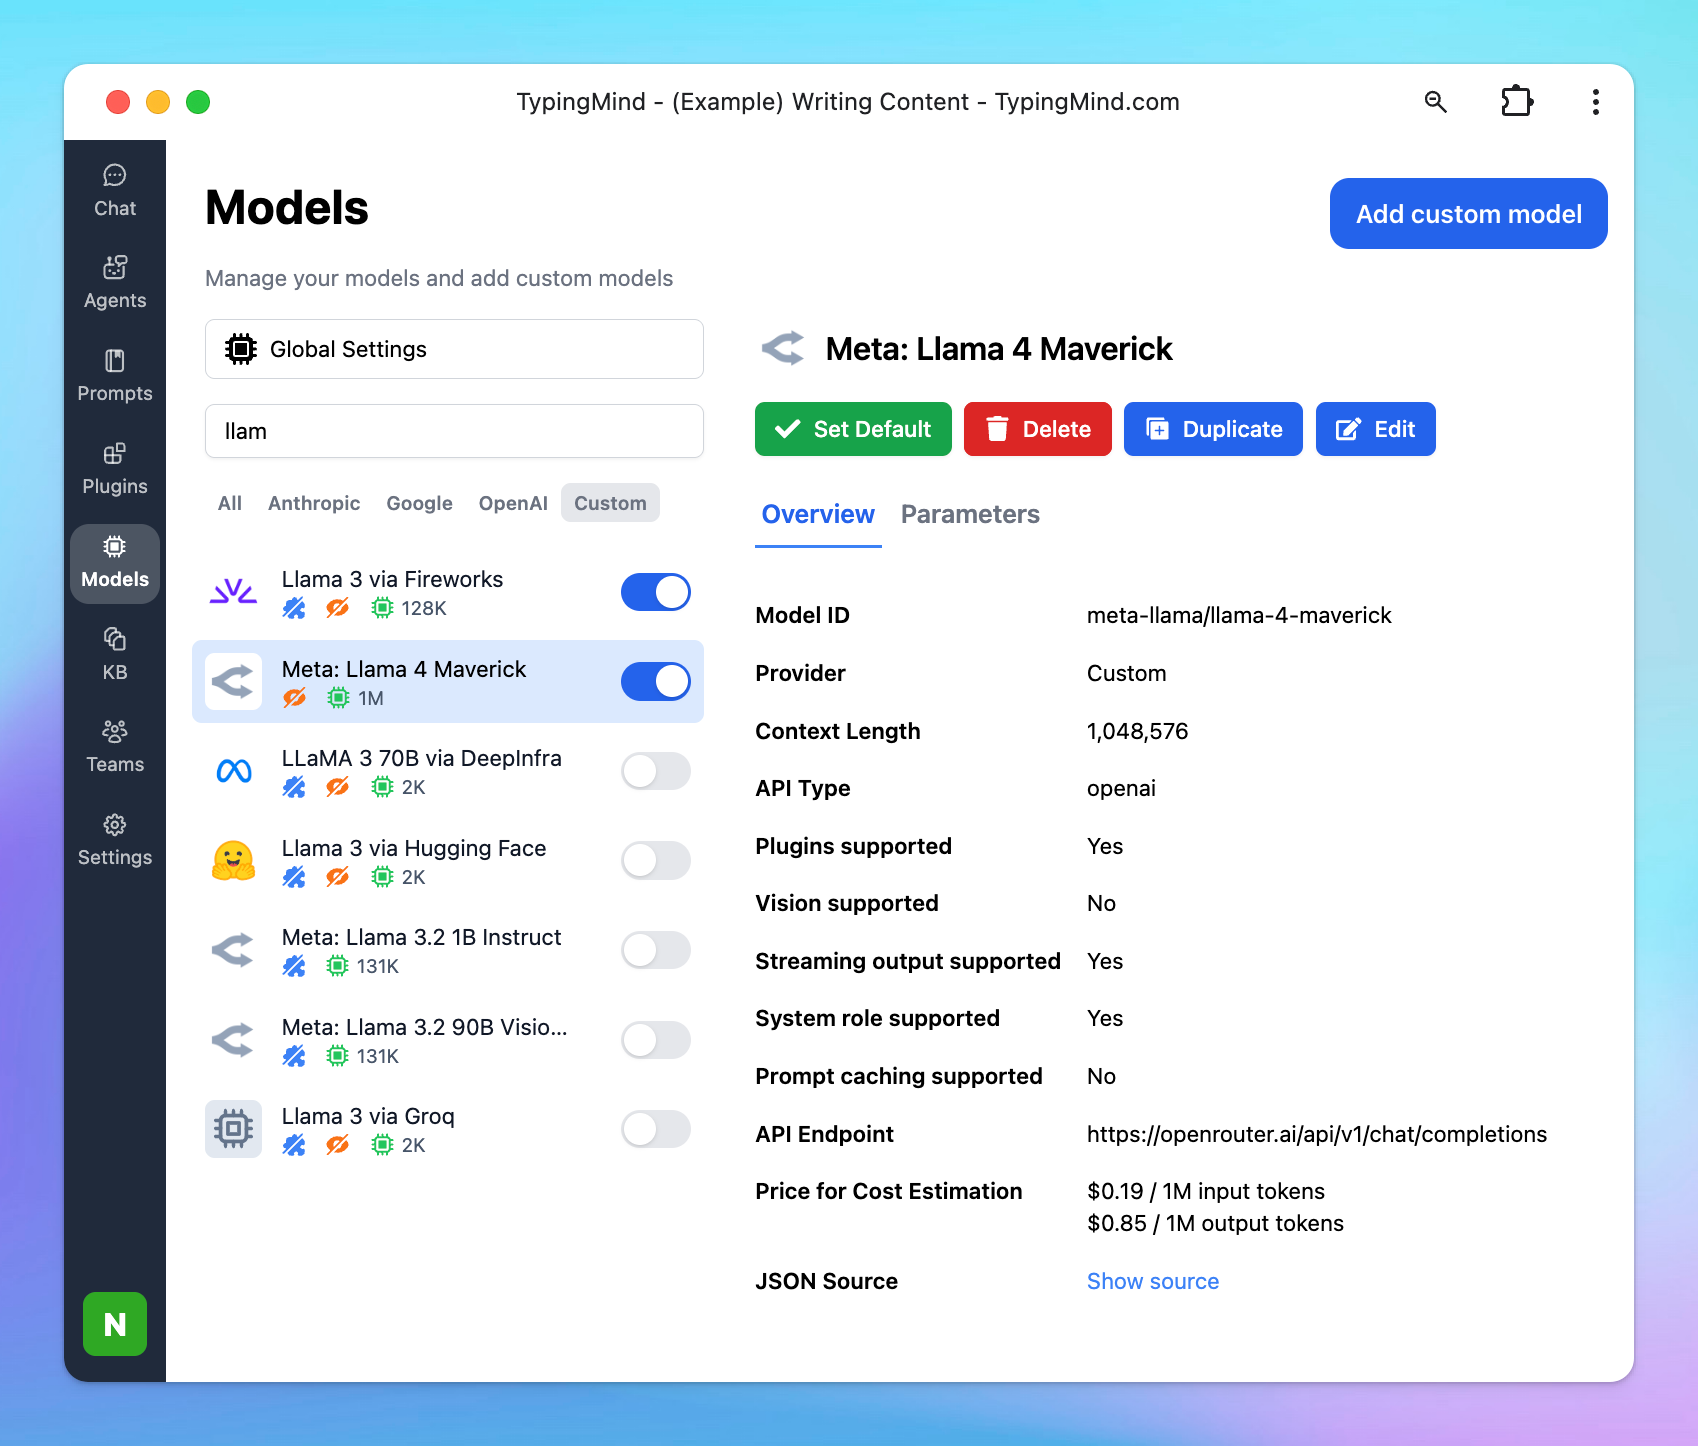
Task: Click the Meta logo for LLaMA 3 70B
Action: [x=233, y=771]
